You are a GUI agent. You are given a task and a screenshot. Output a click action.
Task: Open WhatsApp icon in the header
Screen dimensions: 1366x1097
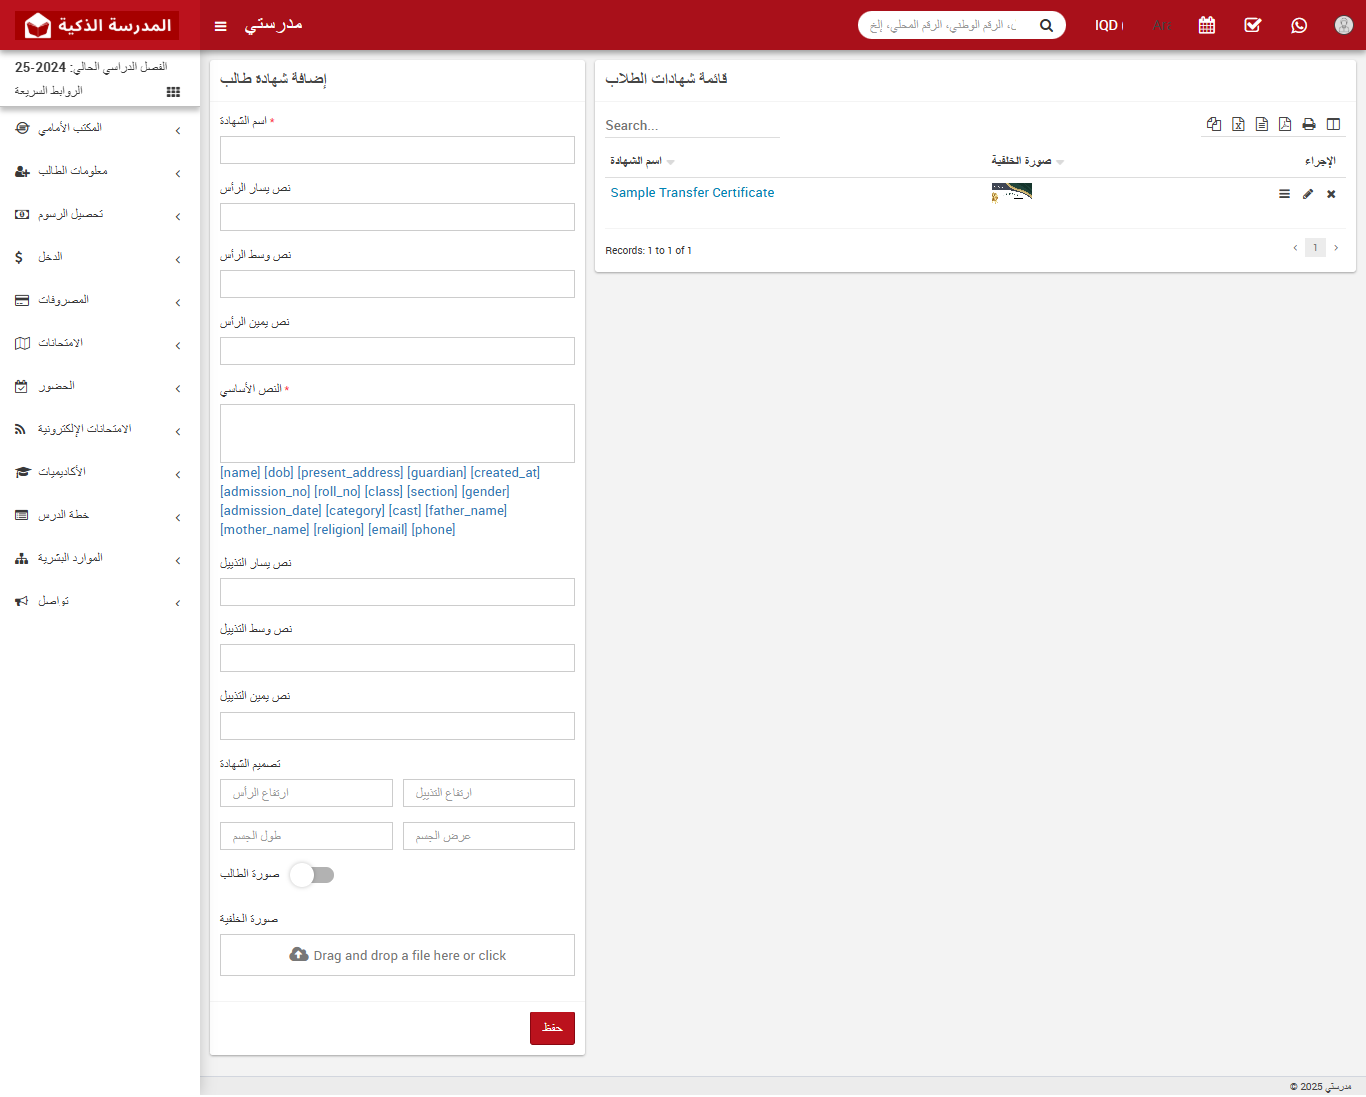coord(1299,25)
